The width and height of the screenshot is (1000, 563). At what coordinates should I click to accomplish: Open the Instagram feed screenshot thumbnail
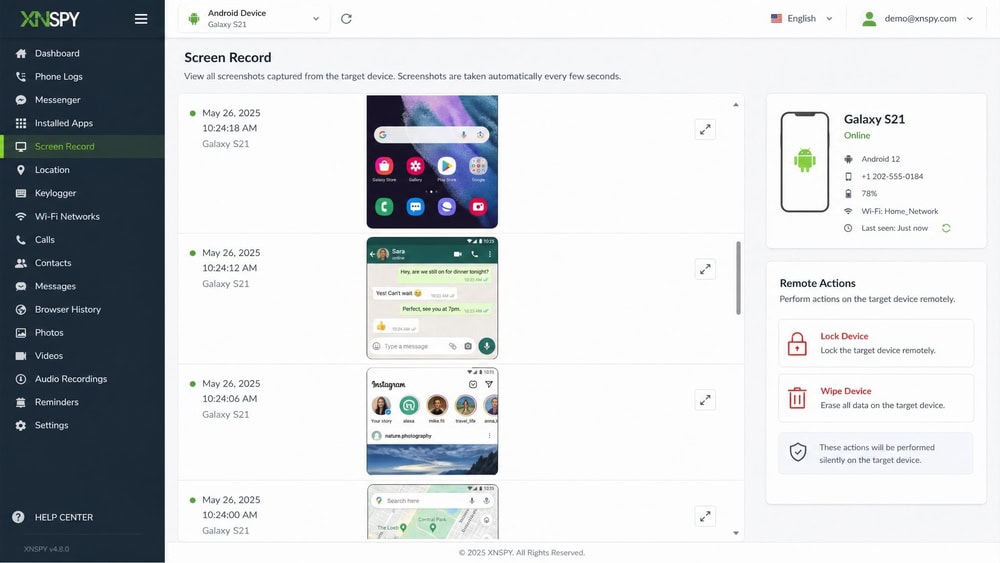[432, 421]
